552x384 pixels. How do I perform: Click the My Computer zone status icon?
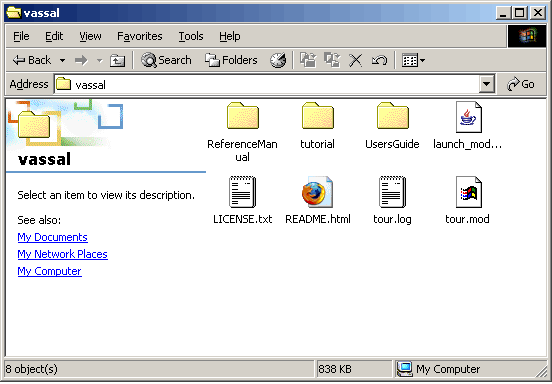click(x=405, y=369)
